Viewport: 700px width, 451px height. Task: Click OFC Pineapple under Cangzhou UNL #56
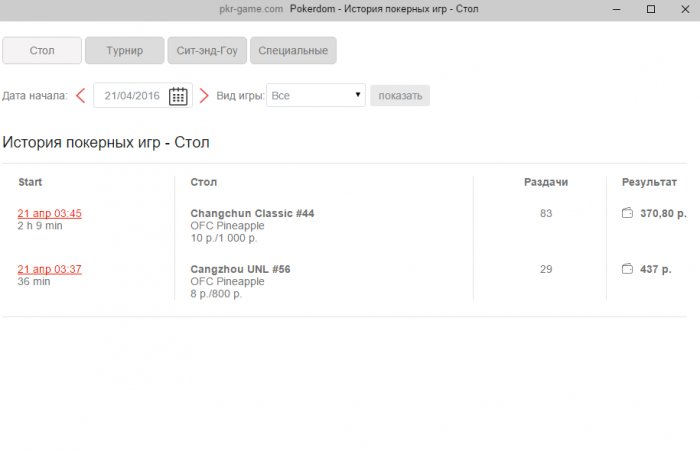click(227, 282)
